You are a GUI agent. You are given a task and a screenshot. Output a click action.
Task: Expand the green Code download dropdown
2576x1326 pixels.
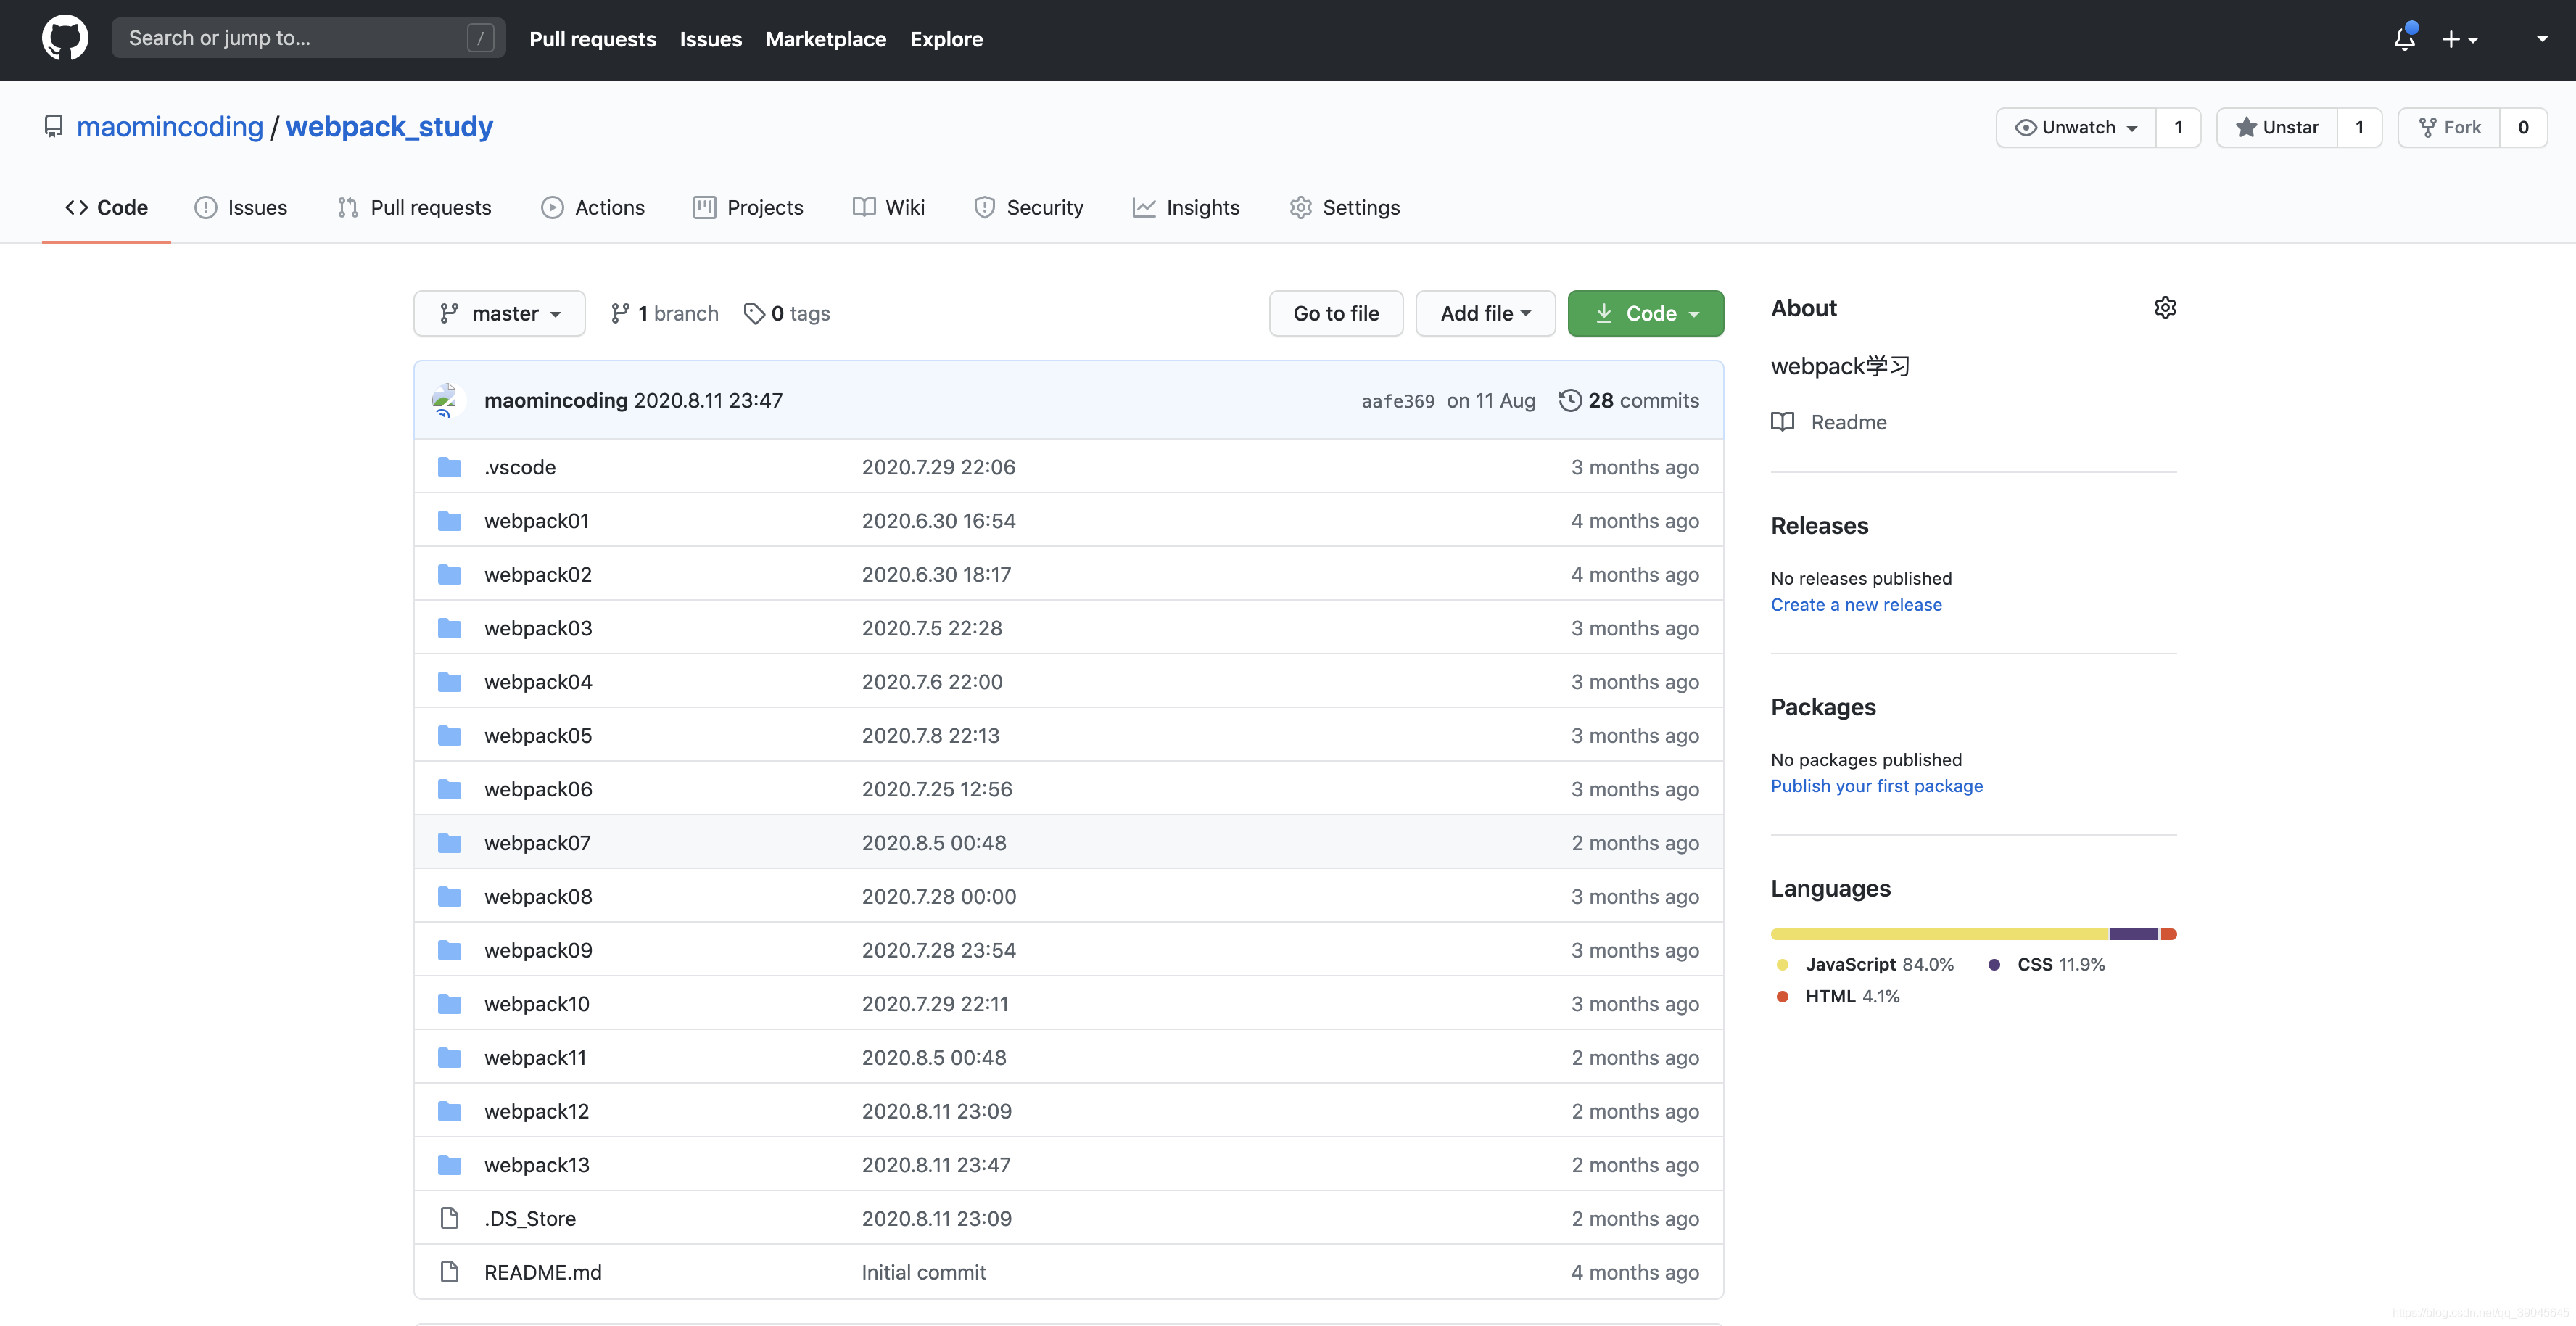coord(1645,314)
